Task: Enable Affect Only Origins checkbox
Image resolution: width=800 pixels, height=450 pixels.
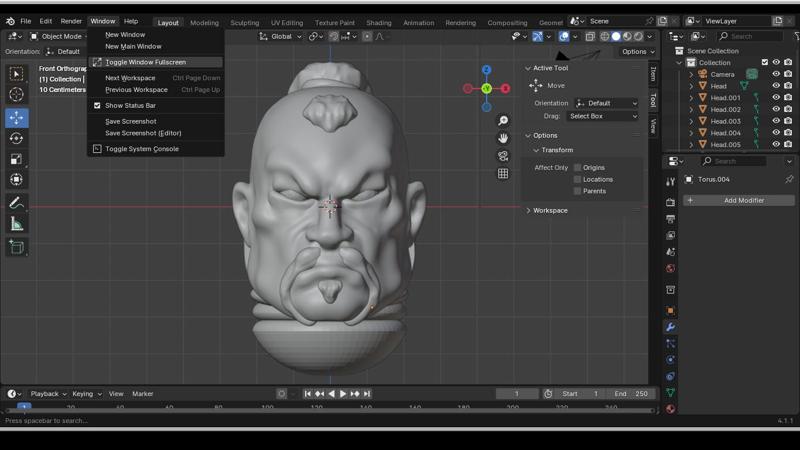Action: 577,168
